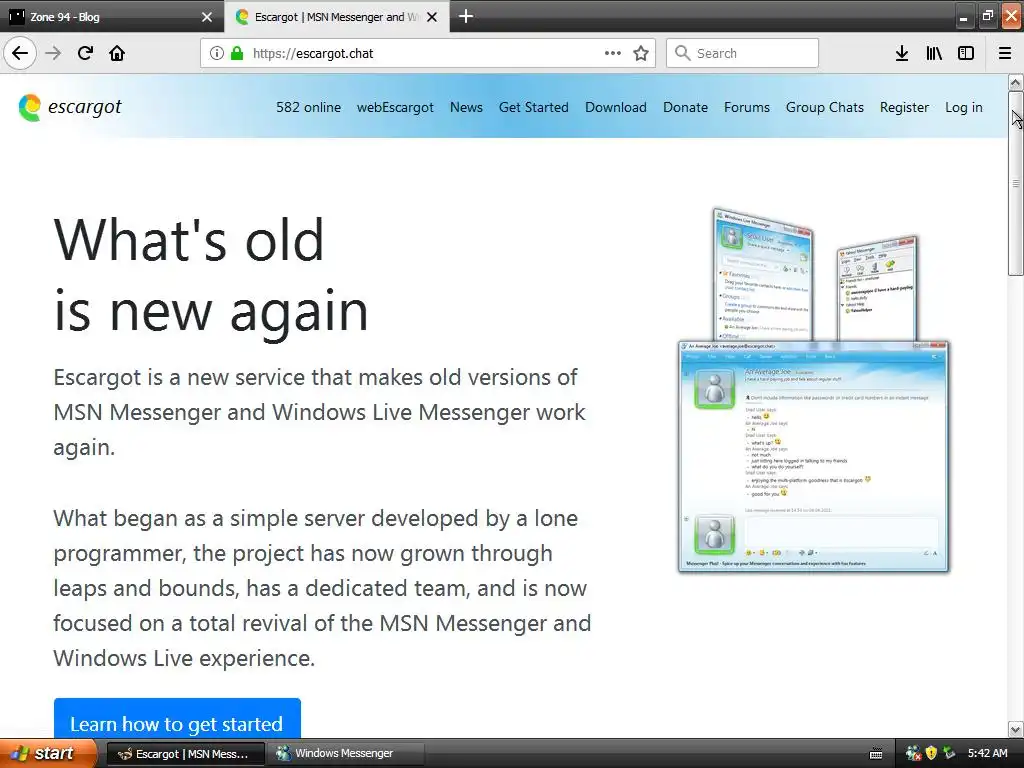This screenshot has height=768, width=1024.
Task: Go to the News page
Action: pos(466,107)
